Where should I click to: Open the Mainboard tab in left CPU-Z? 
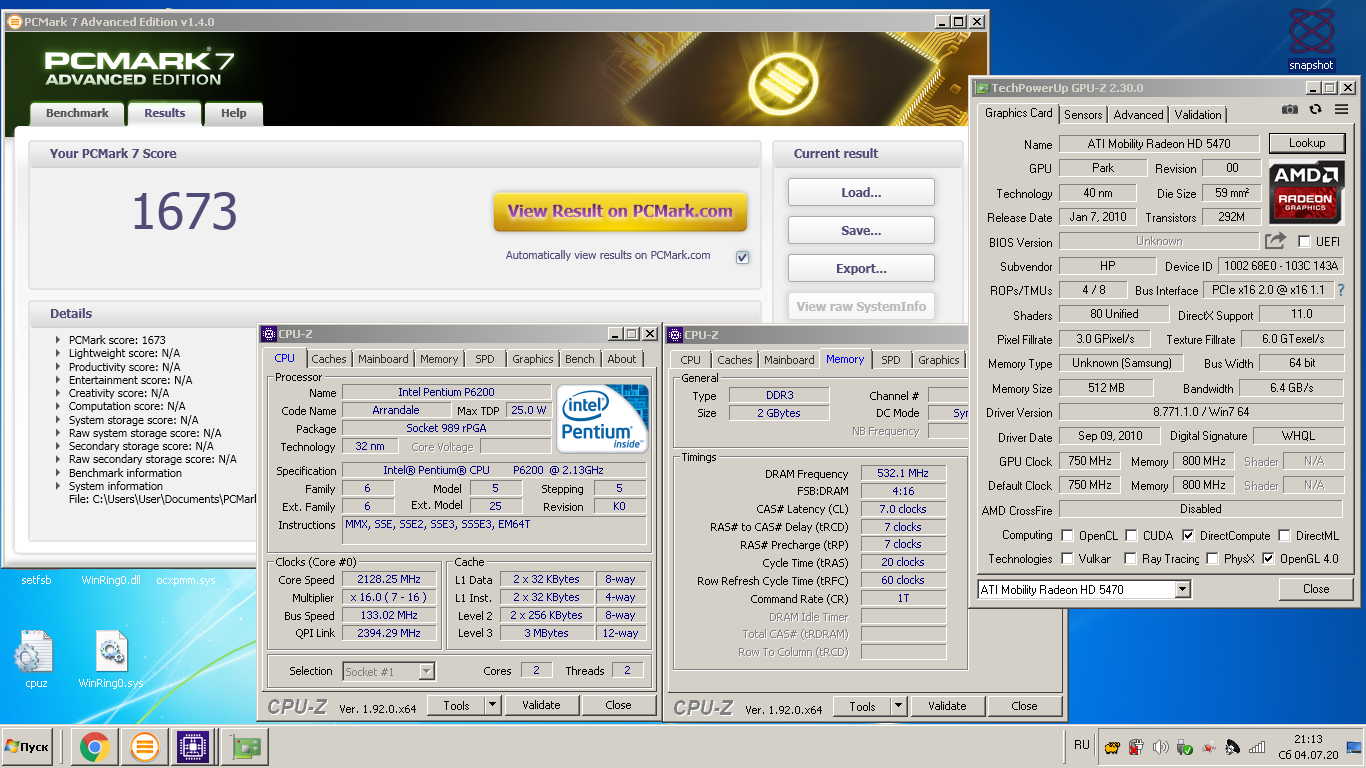pos(383,359)
